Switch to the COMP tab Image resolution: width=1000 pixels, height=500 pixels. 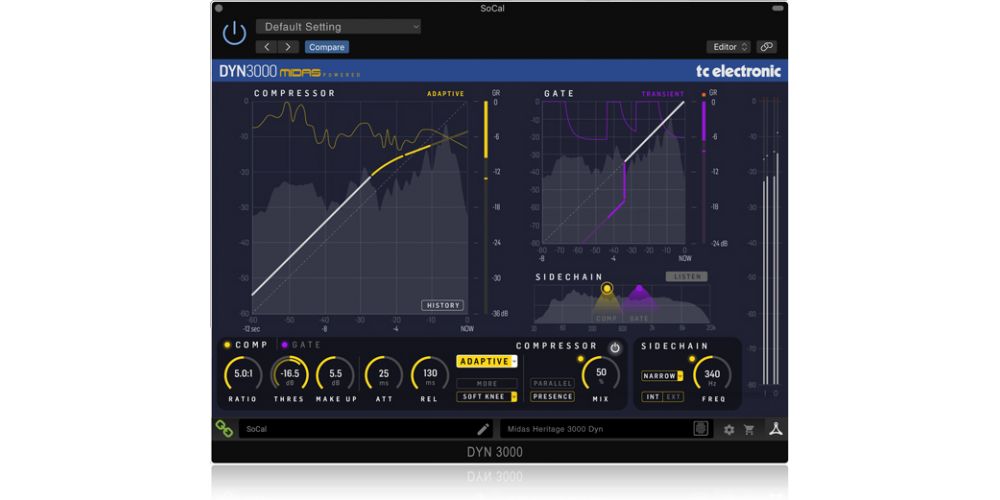point(246,345)
